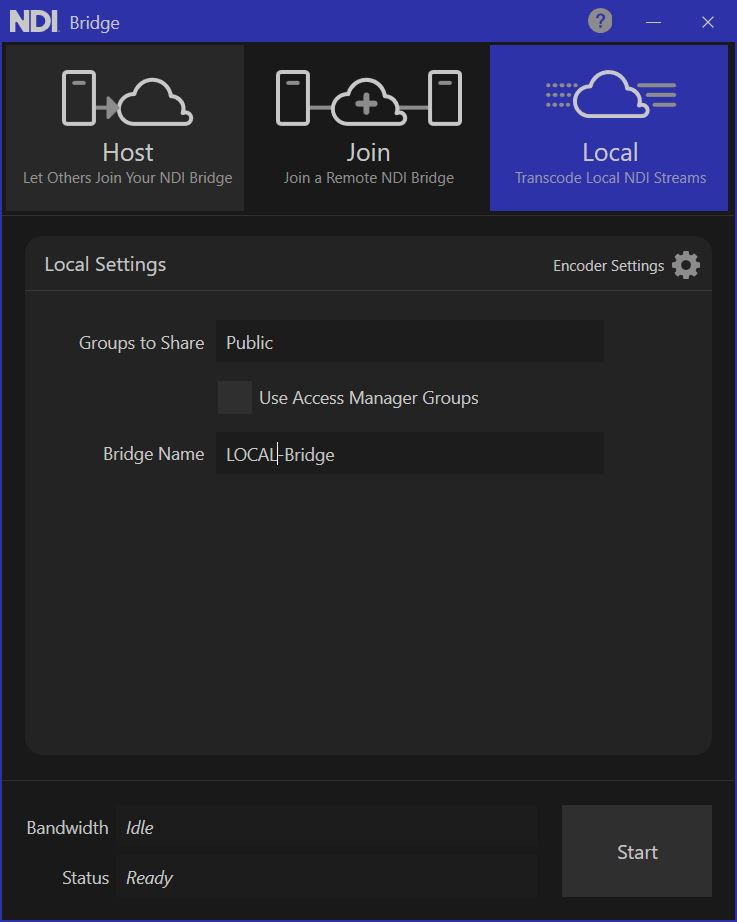This screenshot has height=922, width=737.
Task: Click the Local Settings heading
Action: click(105, 265)
